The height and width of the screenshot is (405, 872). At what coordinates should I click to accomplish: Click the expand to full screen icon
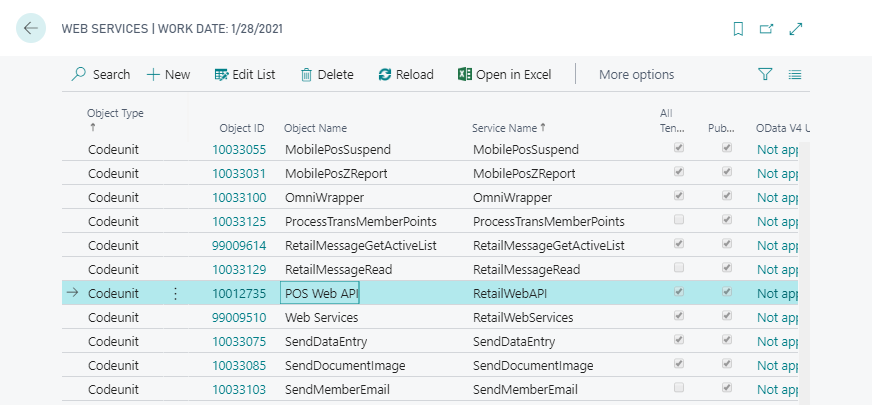[x=796, y=29]
